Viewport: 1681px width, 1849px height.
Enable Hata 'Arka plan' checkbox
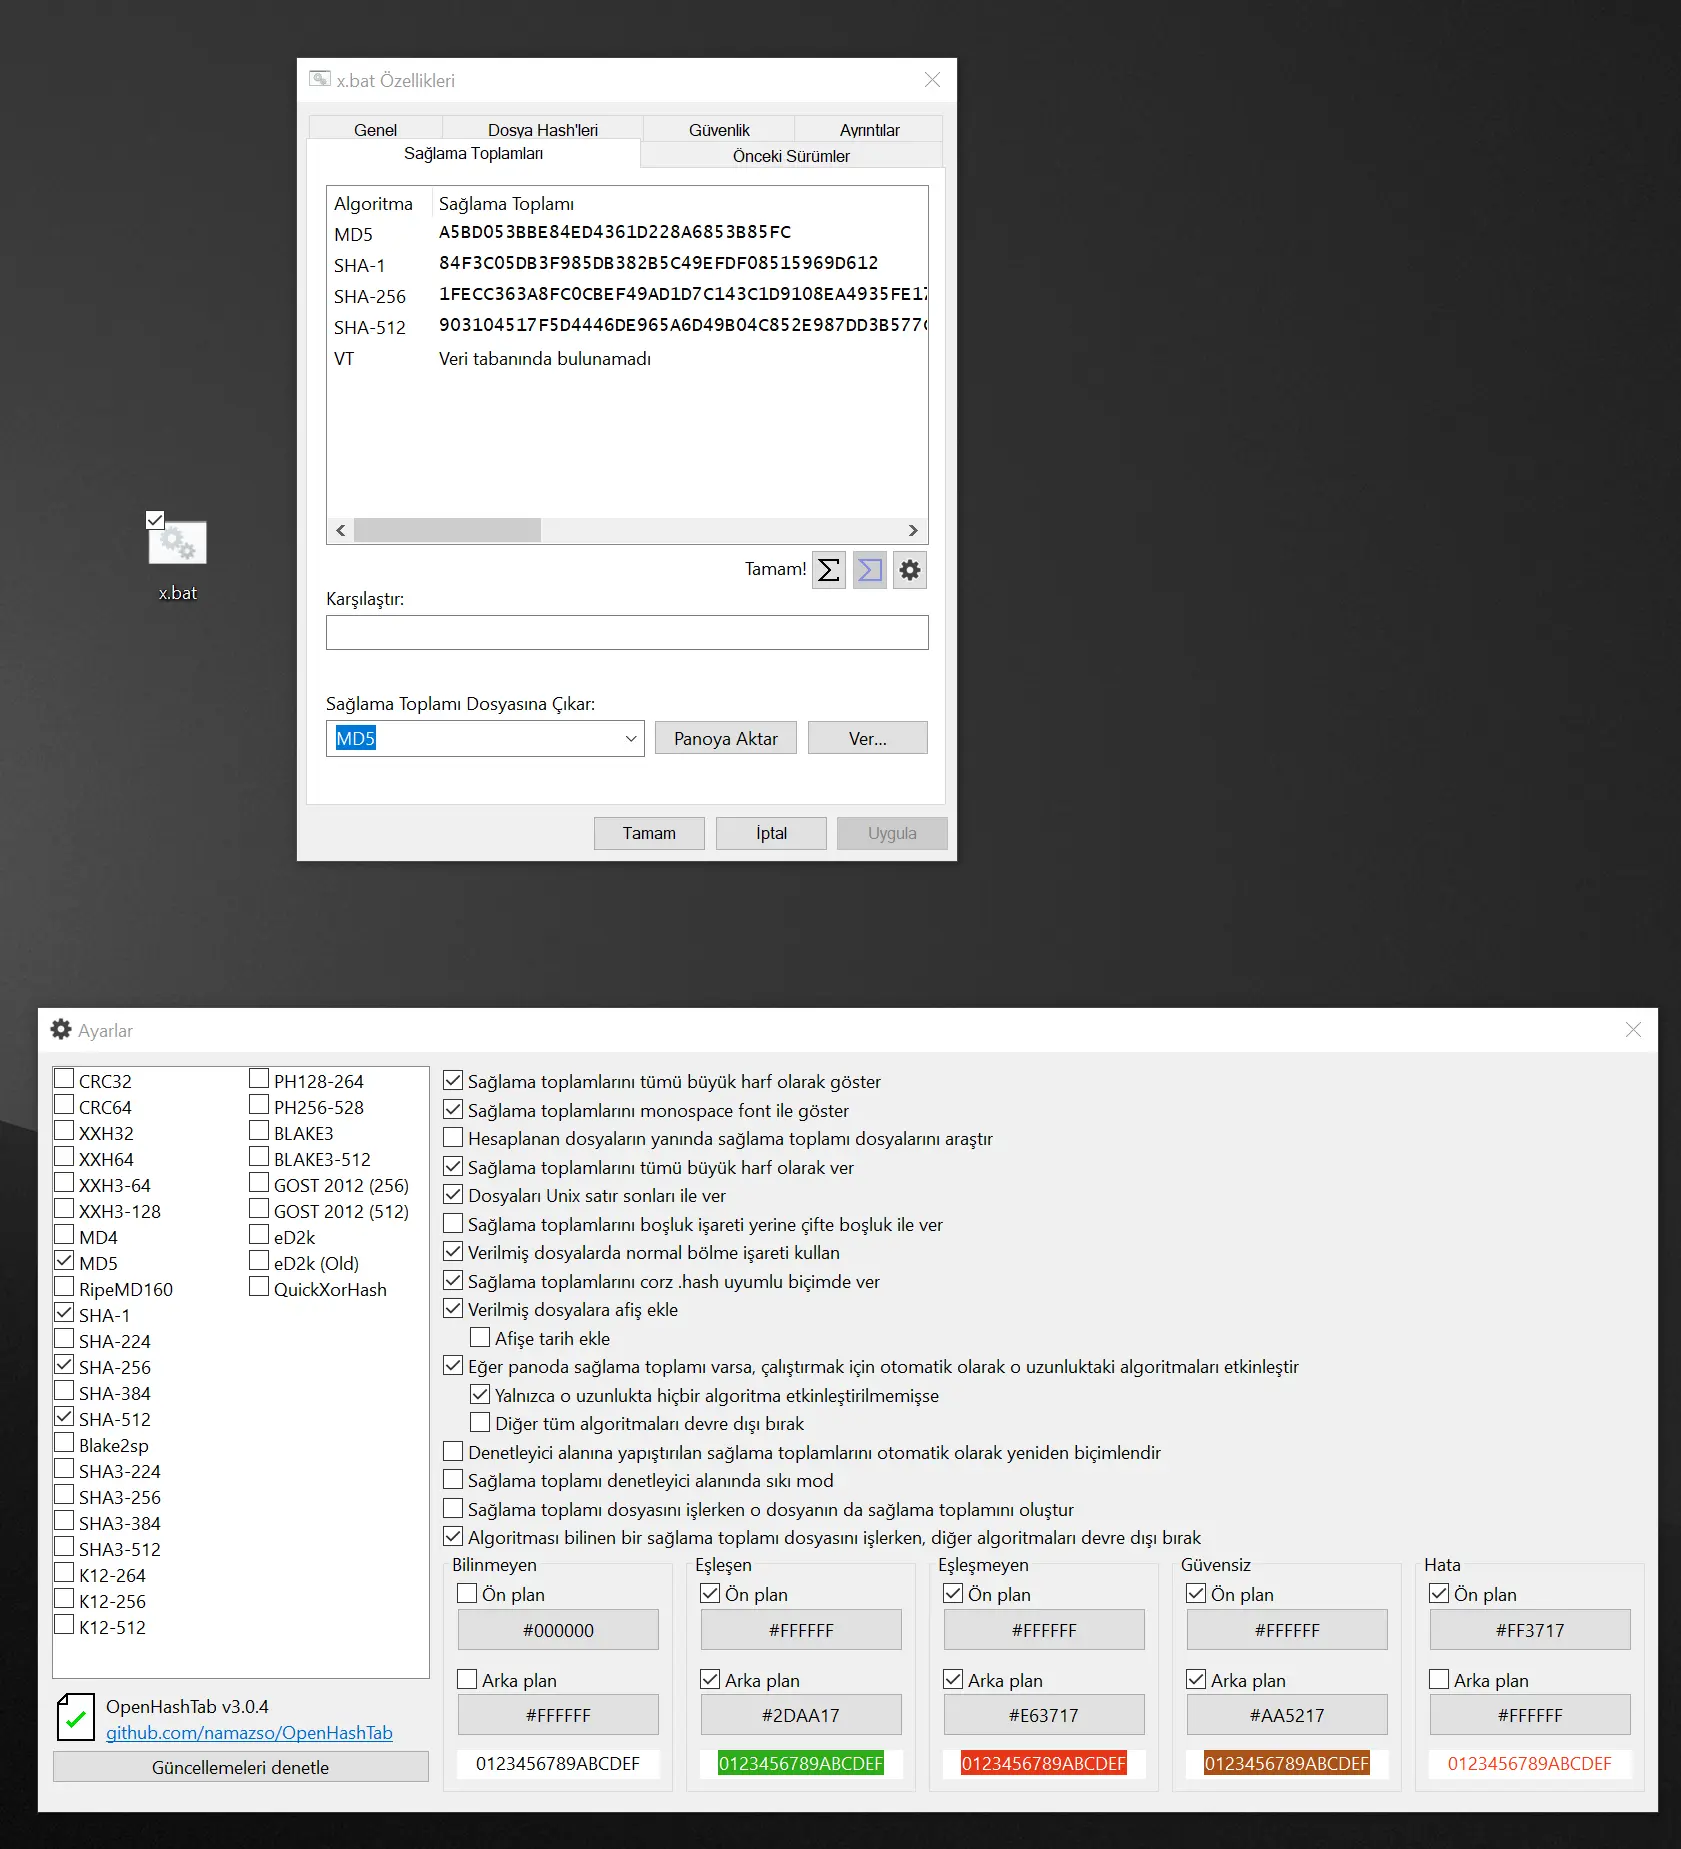coord(1439,1679)
